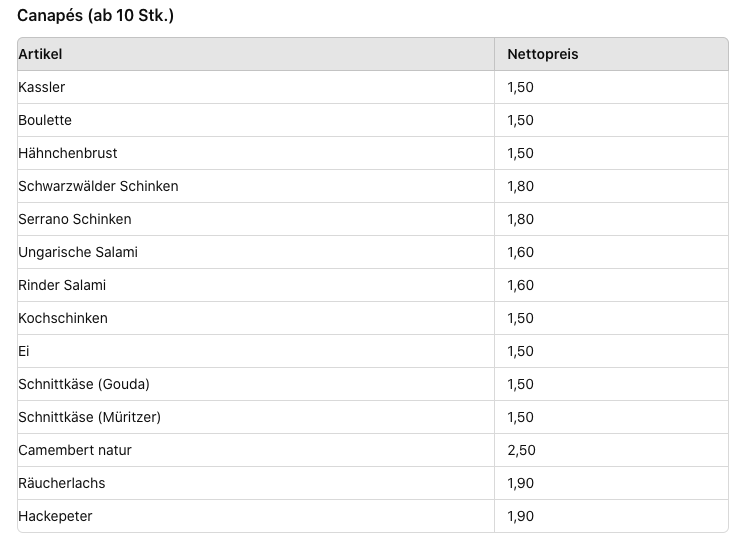
Task: Select the Serrano Schinken entry
Action: (x=75, y=219)
